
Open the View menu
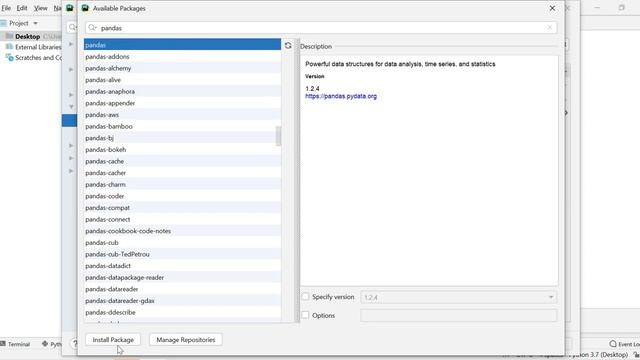point(40,8)
